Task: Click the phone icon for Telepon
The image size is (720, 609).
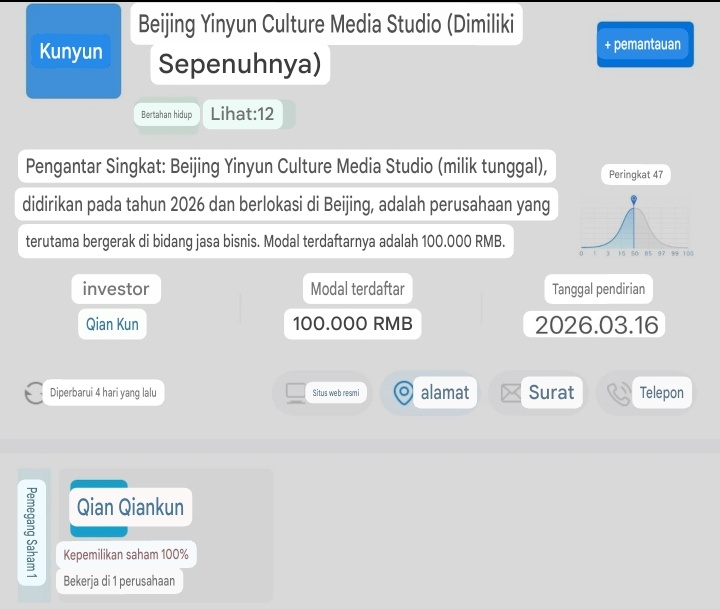Action: (619, 394)
